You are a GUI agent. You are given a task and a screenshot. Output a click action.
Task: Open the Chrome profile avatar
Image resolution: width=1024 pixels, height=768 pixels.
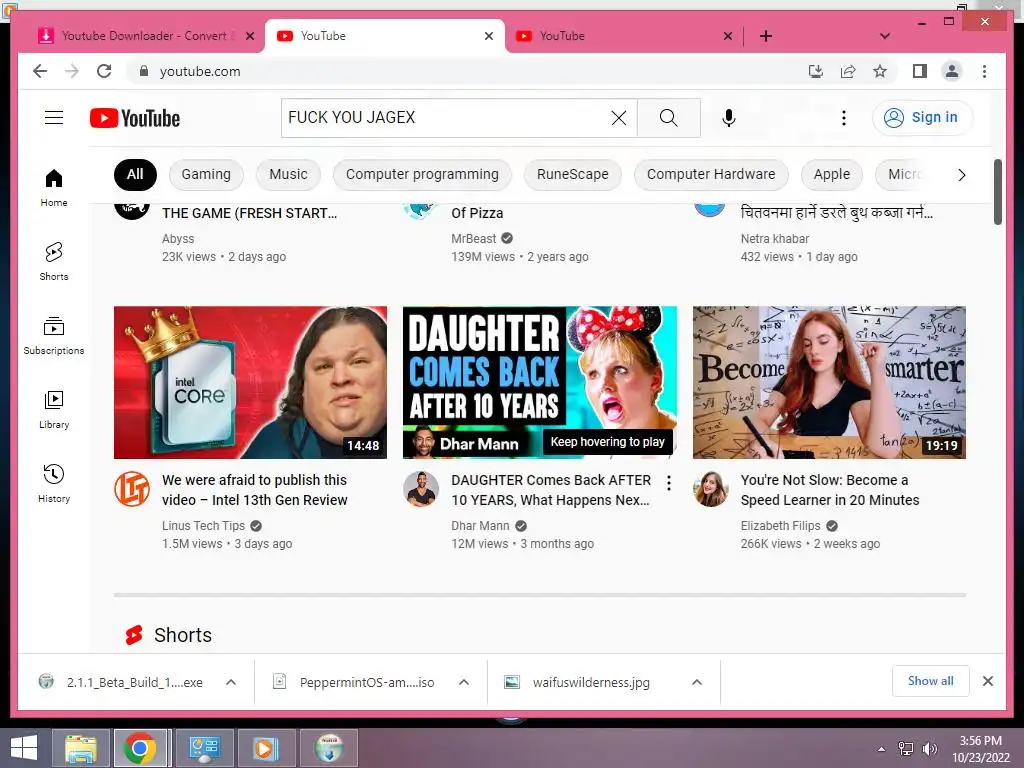coord(952,71)
